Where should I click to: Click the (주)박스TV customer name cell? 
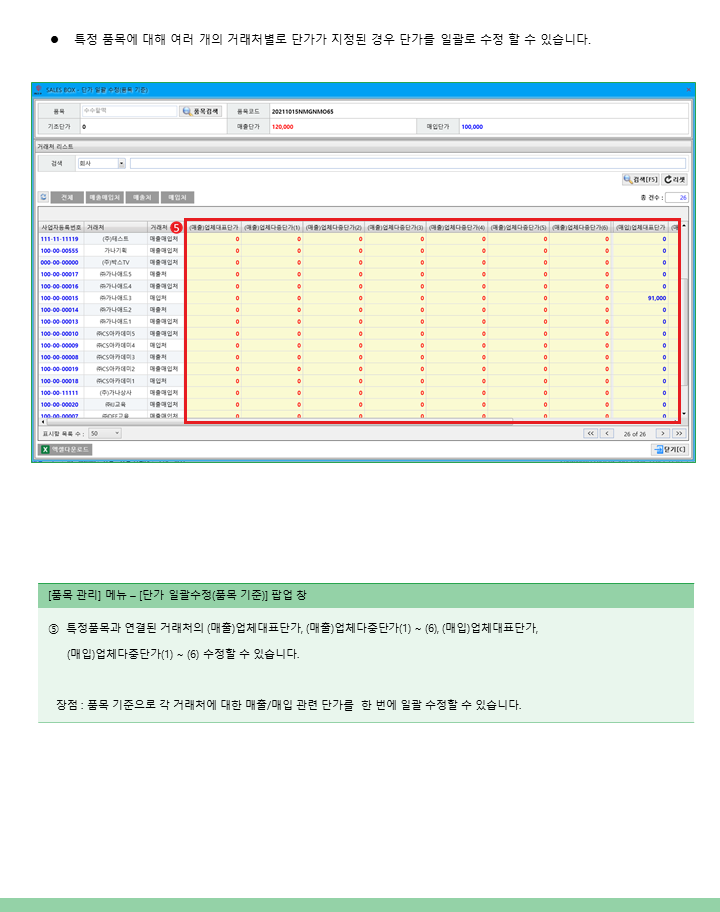115,262
